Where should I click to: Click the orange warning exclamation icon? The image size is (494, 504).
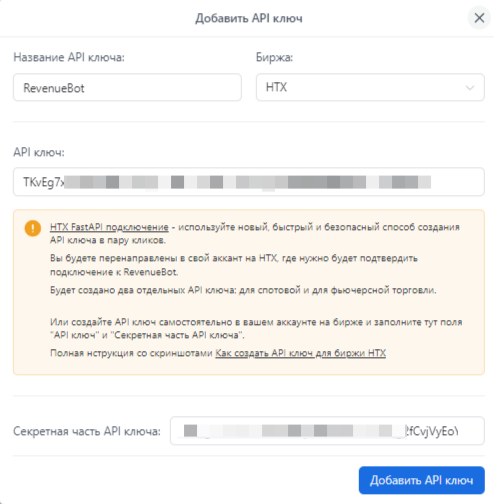pyautogui.click(x=33, y=228)
